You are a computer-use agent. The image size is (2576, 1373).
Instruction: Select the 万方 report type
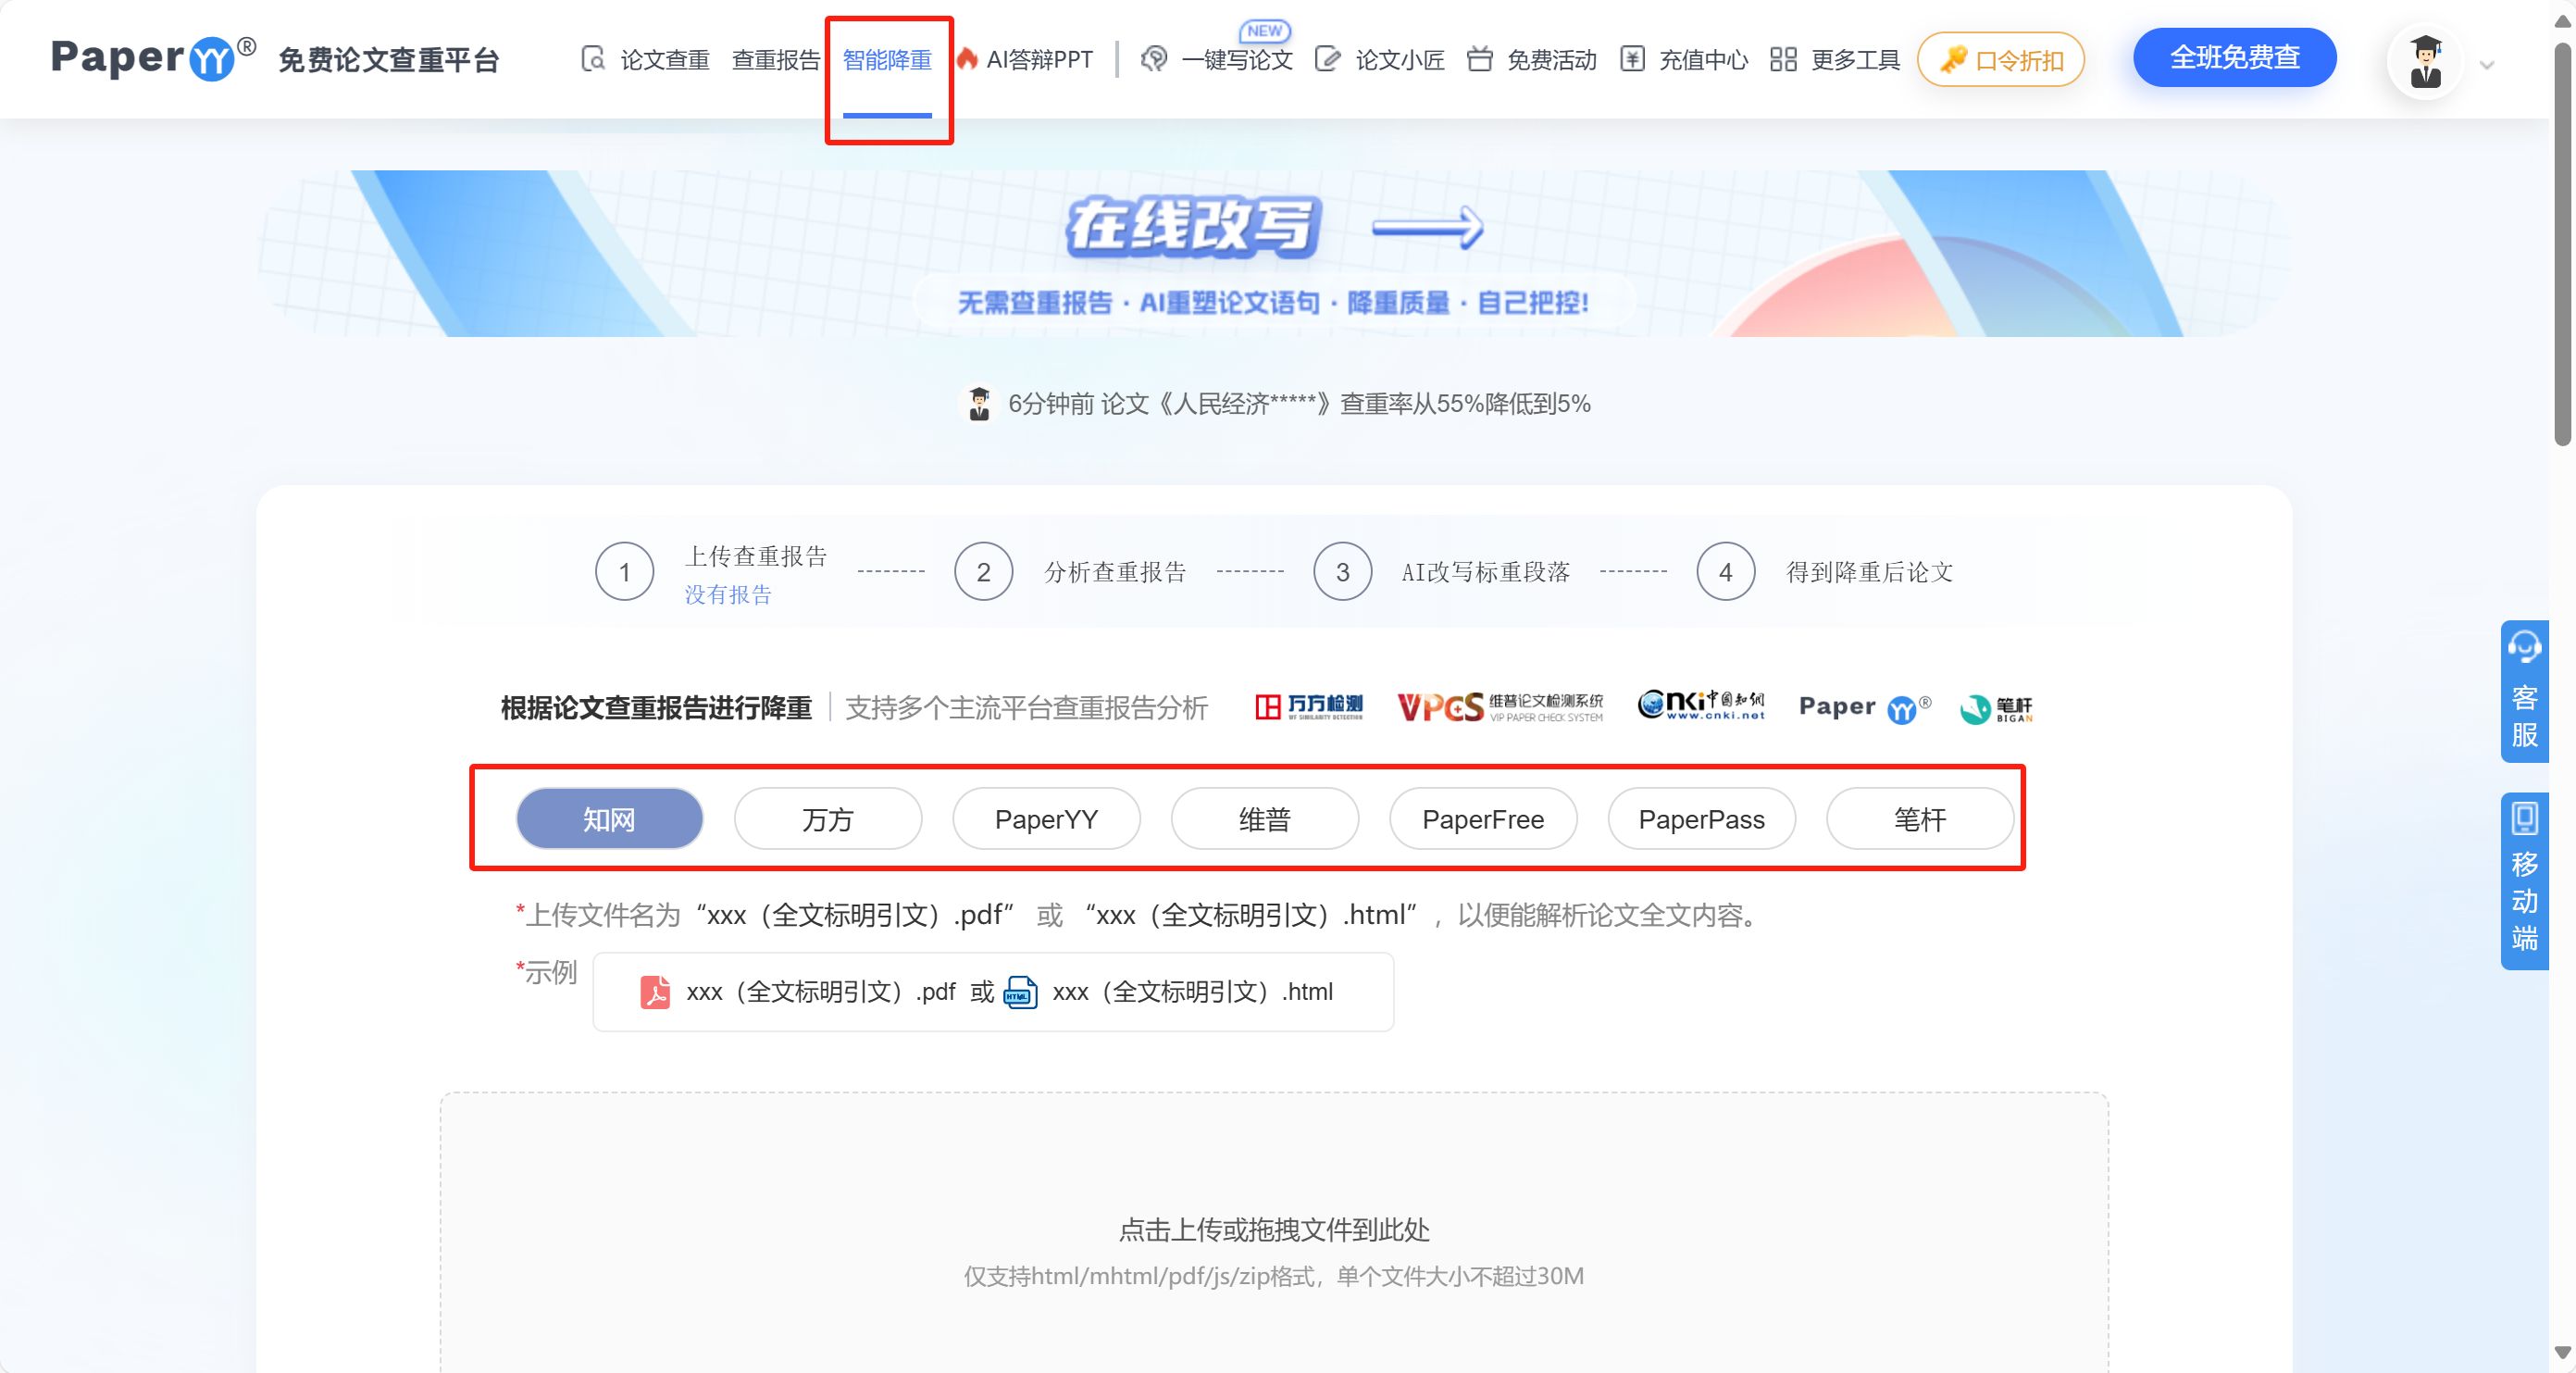(828, 819)
